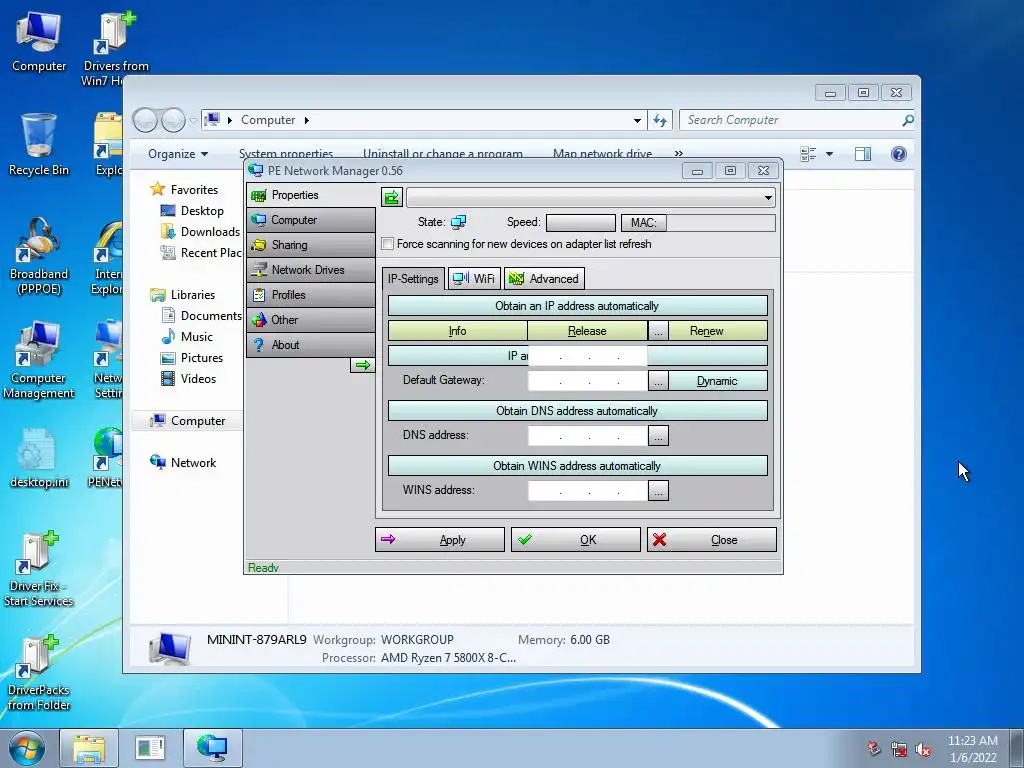Select the desktop.ini file icon

coord(39,458)
